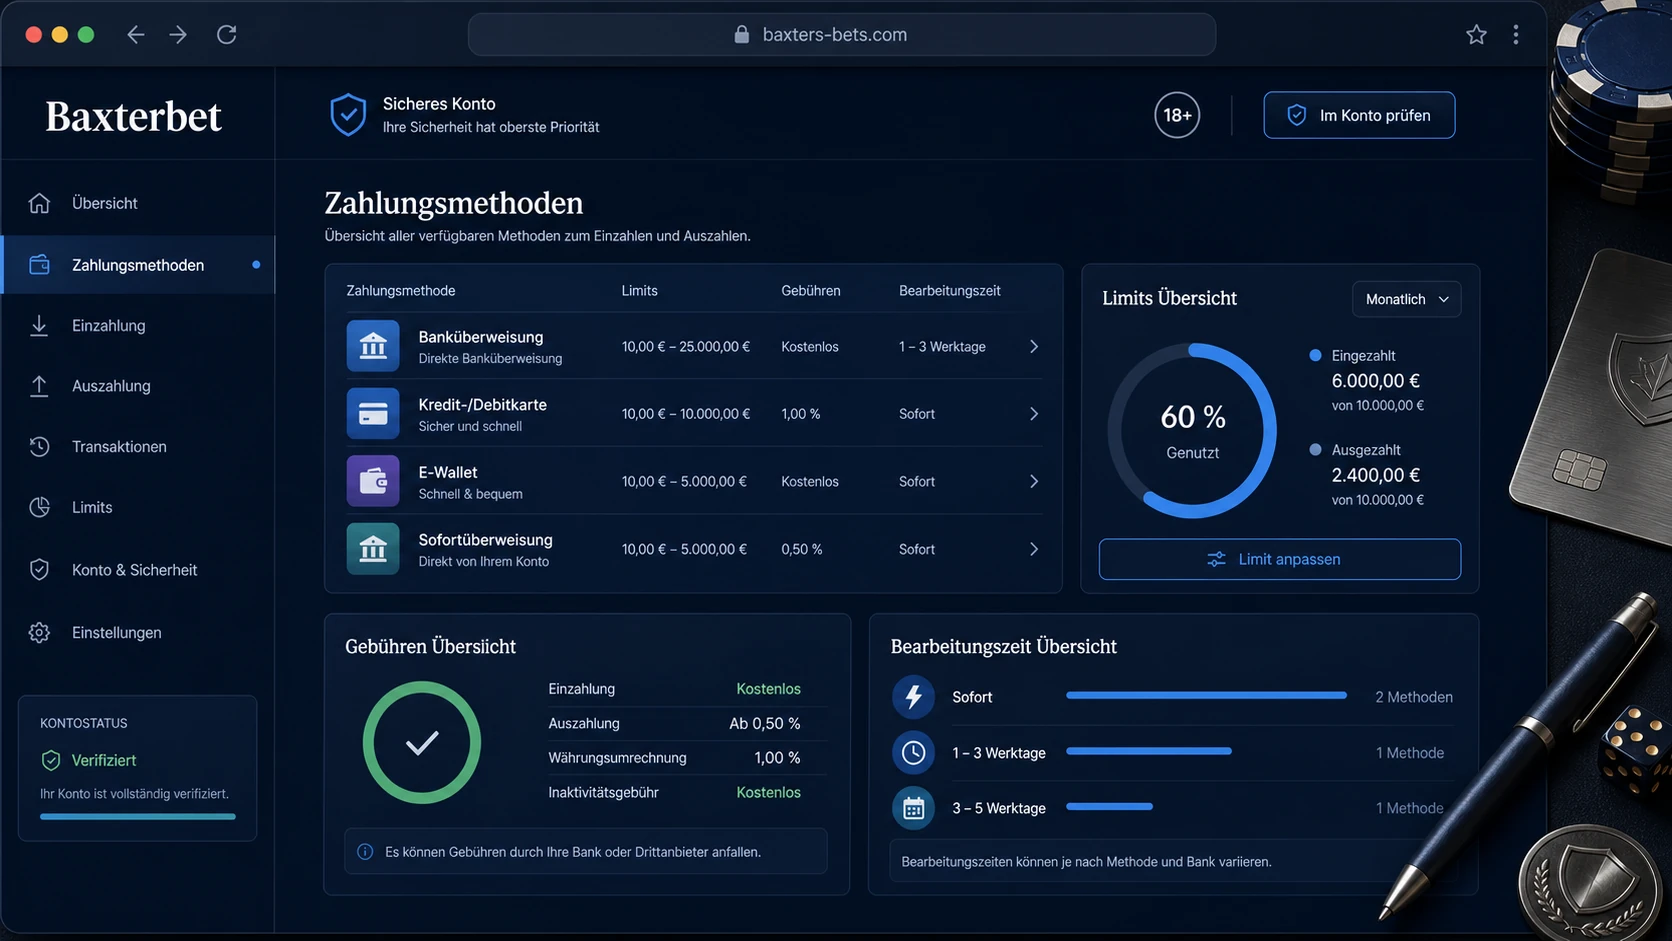Image resolution: width=1672 pixels, height=941 pixels.
Task: Click the Limit anpassen button
Action: (1279, 559)
